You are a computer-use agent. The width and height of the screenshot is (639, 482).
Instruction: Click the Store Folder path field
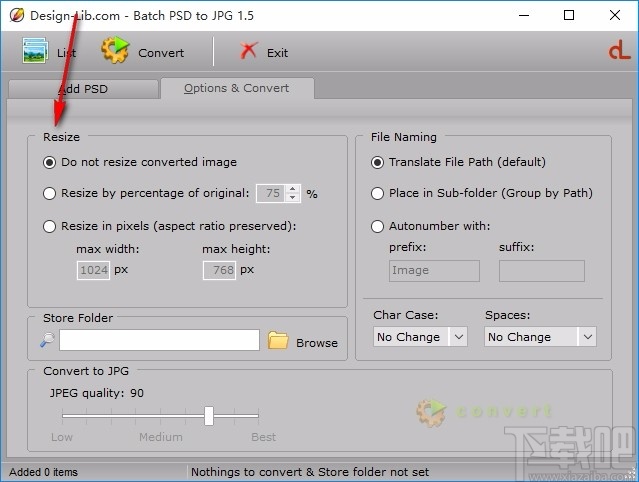[159, 340]
